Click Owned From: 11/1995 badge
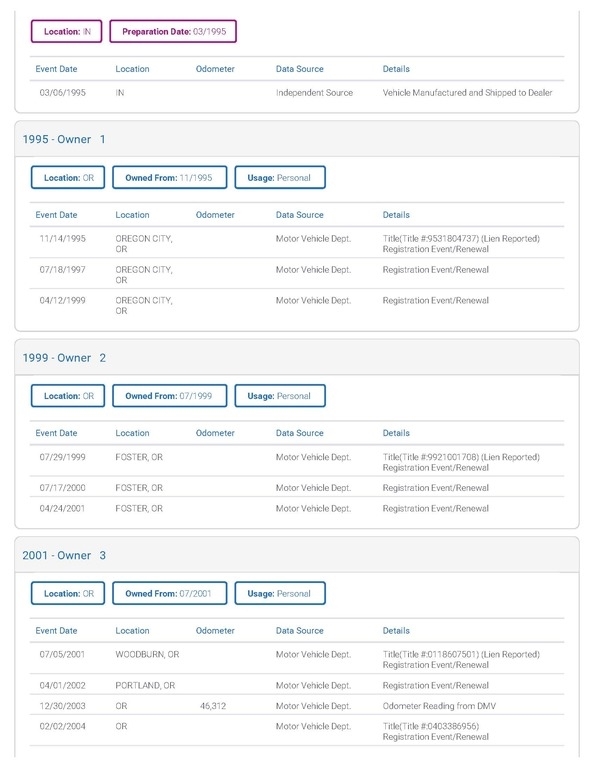 169,177
